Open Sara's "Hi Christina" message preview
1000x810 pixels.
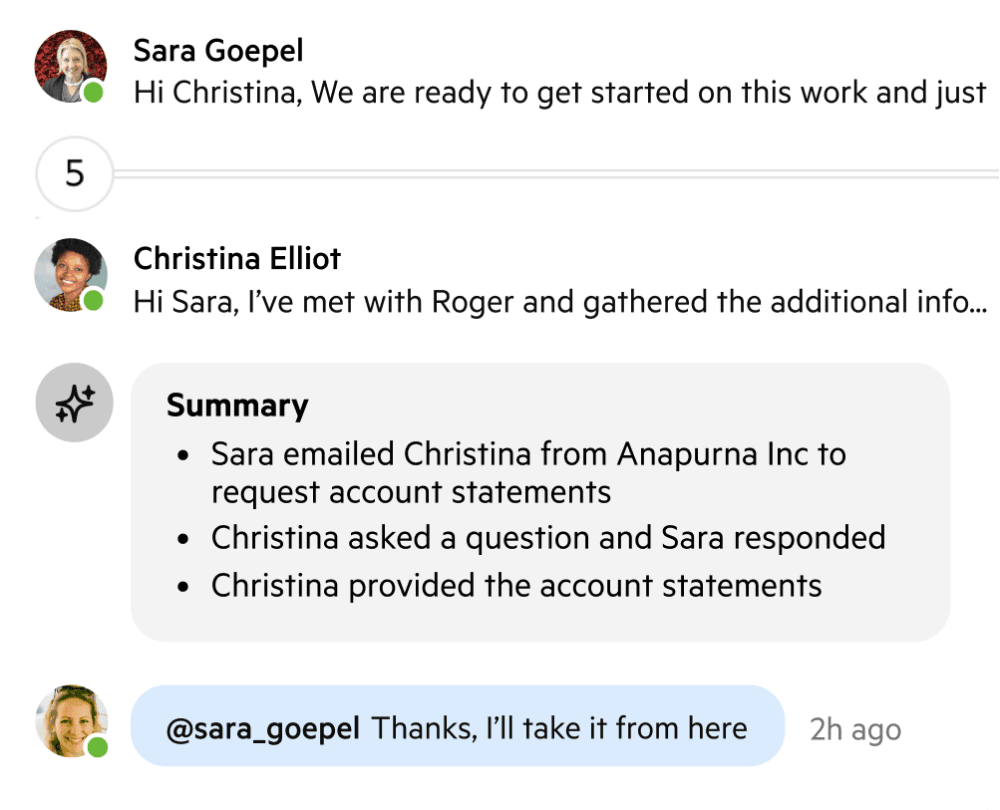tap(560, 93)
